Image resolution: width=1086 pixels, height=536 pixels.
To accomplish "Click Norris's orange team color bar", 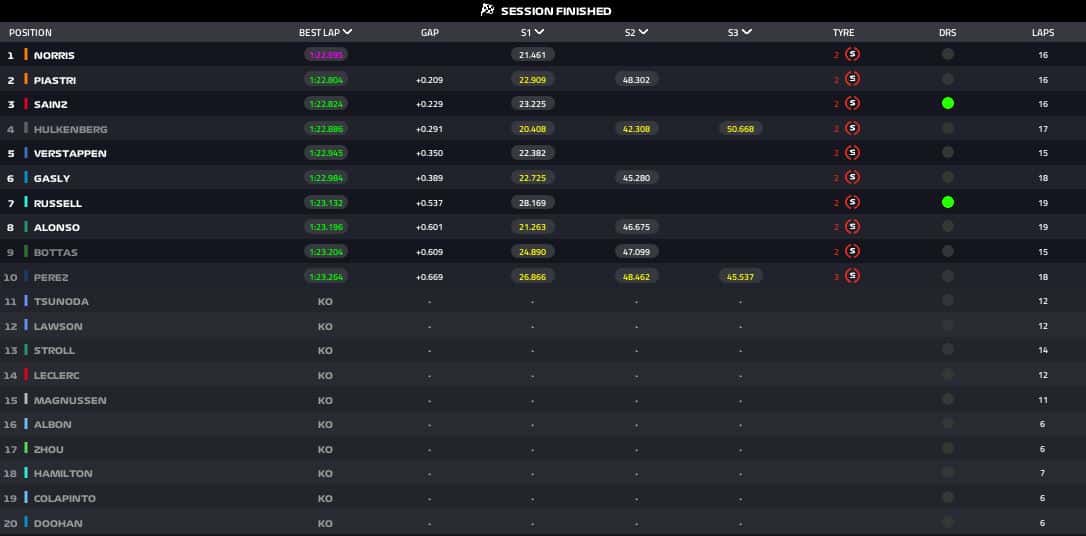I will pos(26,54).
